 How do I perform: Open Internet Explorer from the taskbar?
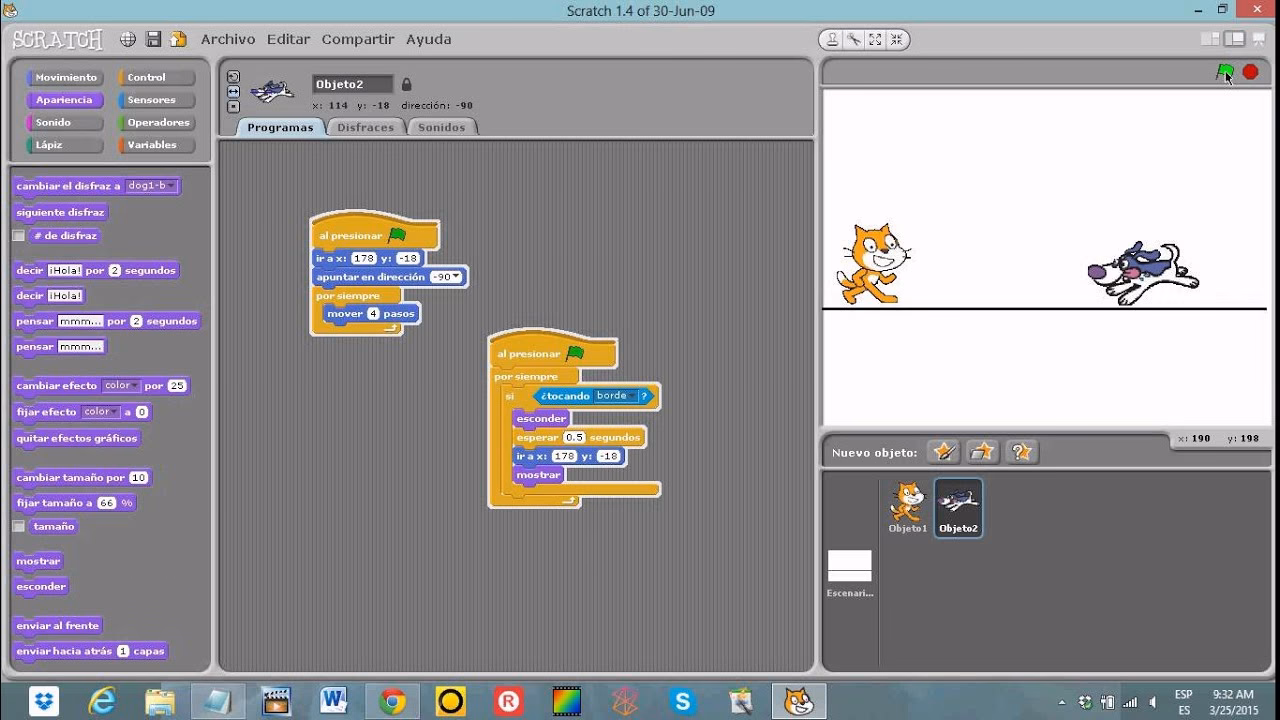101,701
